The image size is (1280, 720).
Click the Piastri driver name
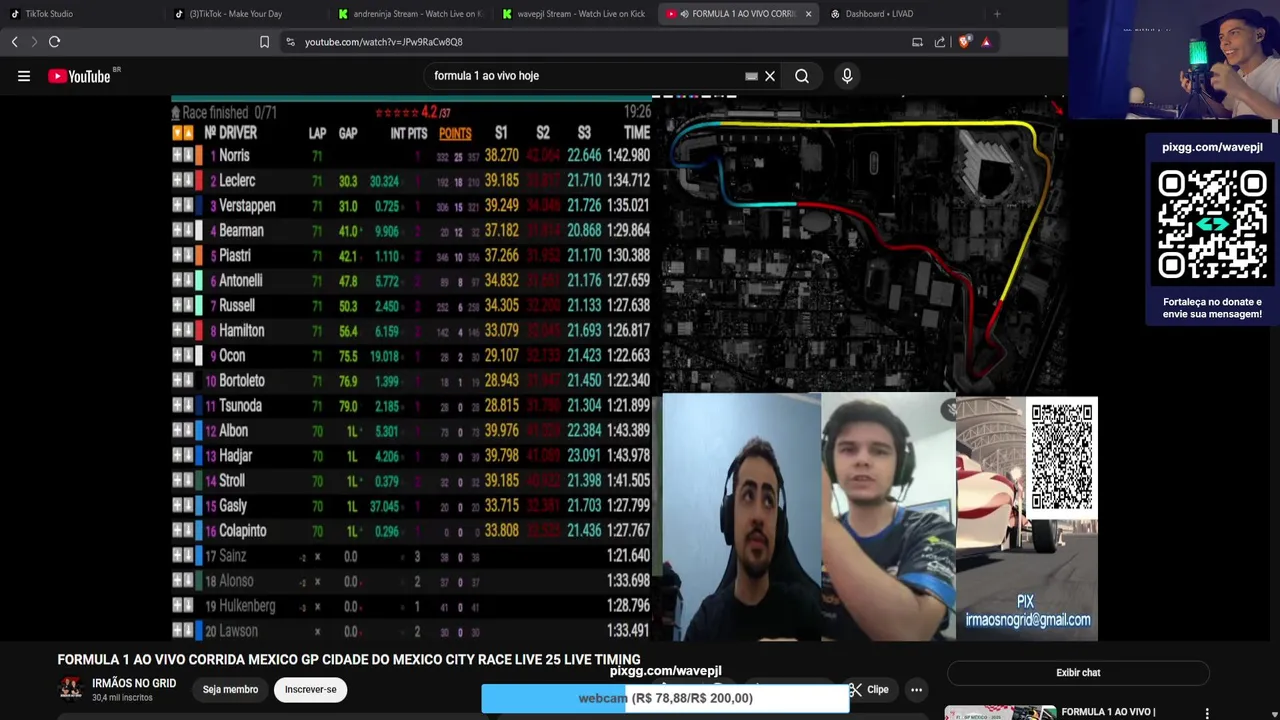[235, 256]
